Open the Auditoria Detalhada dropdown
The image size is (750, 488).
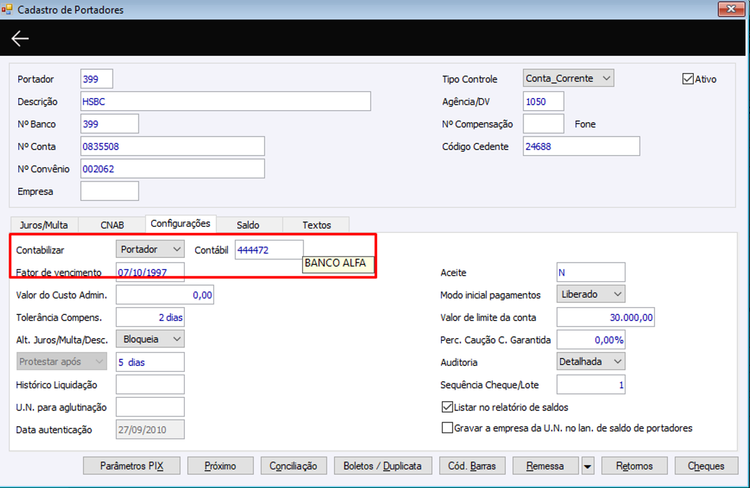(591, 362)
